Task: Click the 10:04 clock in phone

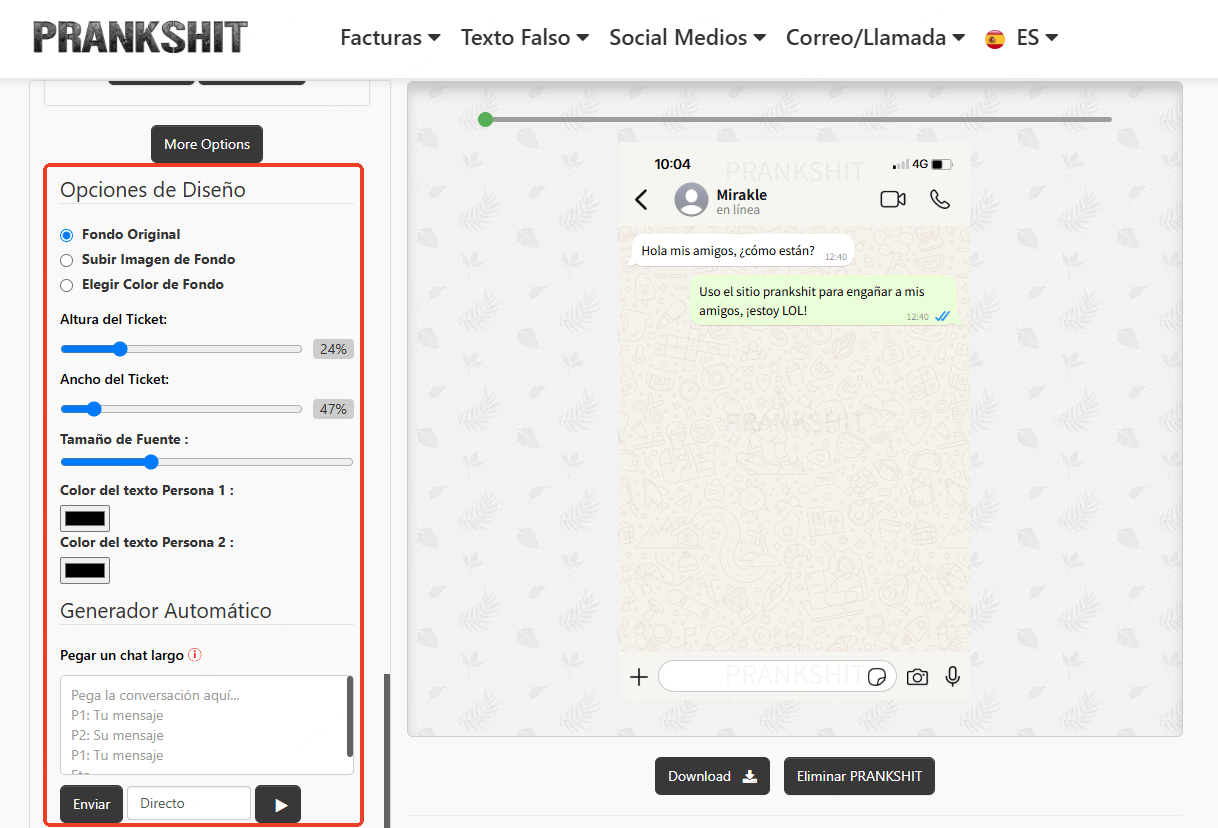Action: [x=672, y=164]
